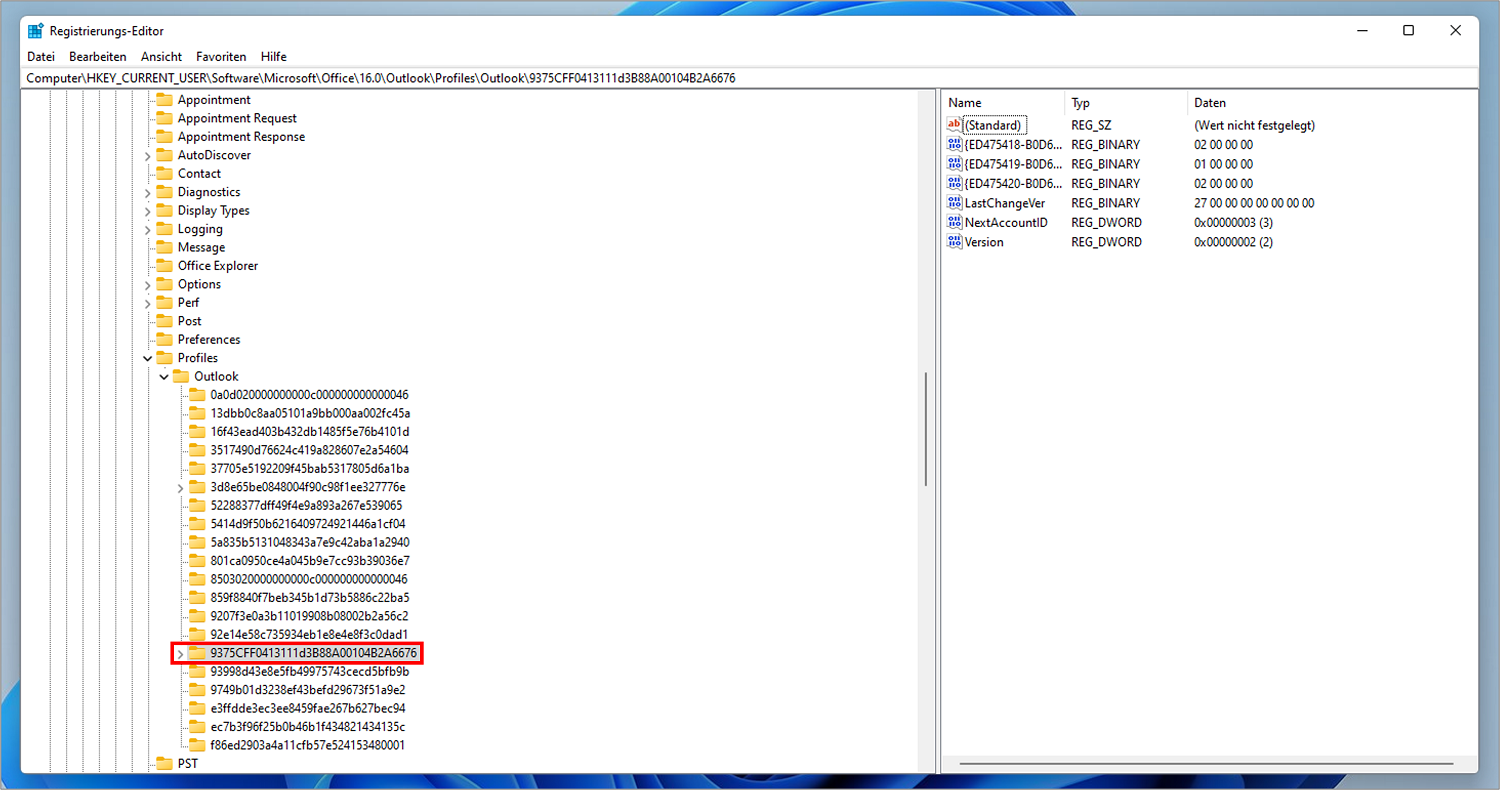Click the LastChangeVer data value 27 00 00...
The width and height of the screenshot is (1500, 790).
(1254, 203)
